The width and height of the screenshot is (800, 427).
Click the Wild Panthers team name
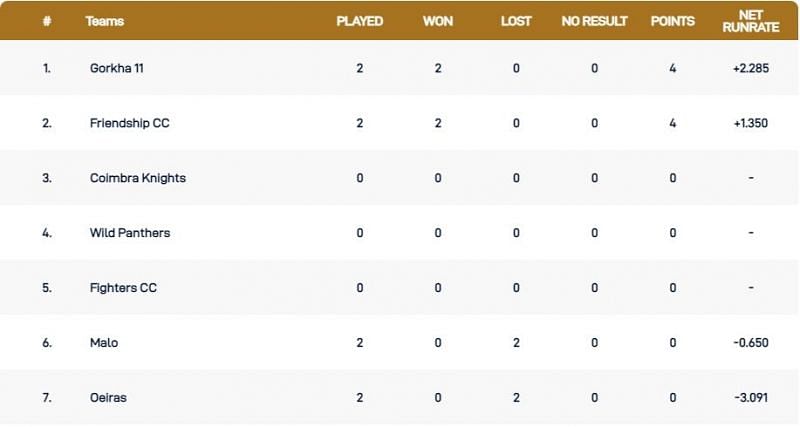[x=129, y=233]
